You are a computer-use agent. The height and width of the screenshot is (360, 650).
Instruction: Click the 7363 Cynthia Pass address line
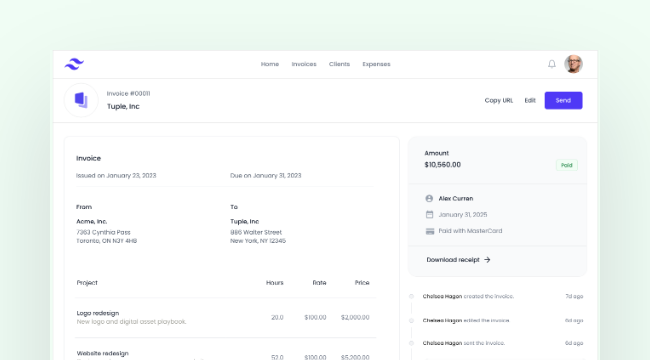(x=103, y=232)
